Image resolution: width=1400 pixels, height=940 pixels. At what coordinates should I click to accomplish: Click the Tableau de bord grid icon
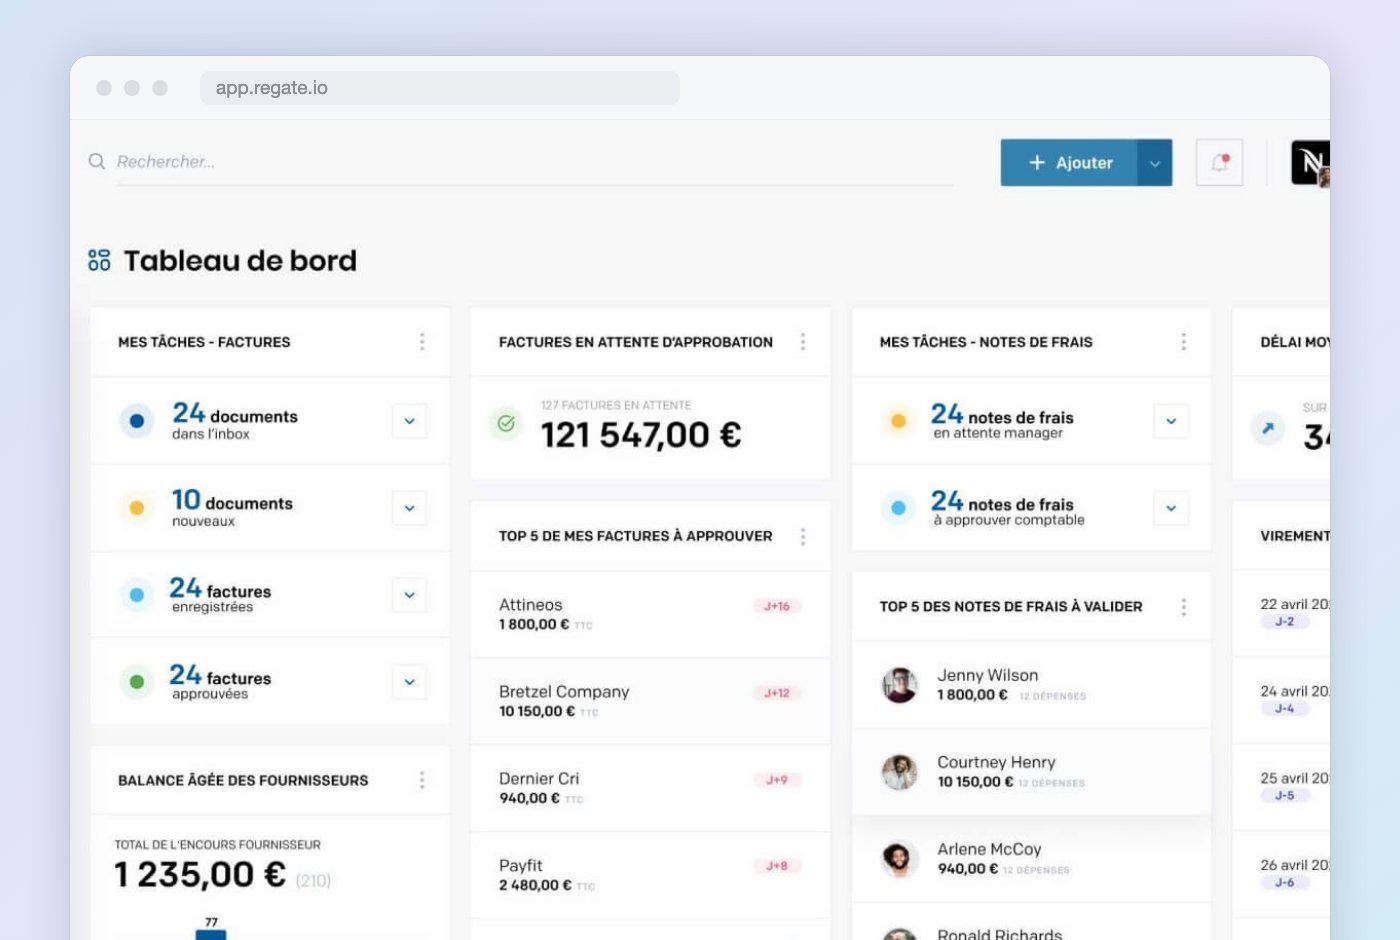click(x=99, y=261)
